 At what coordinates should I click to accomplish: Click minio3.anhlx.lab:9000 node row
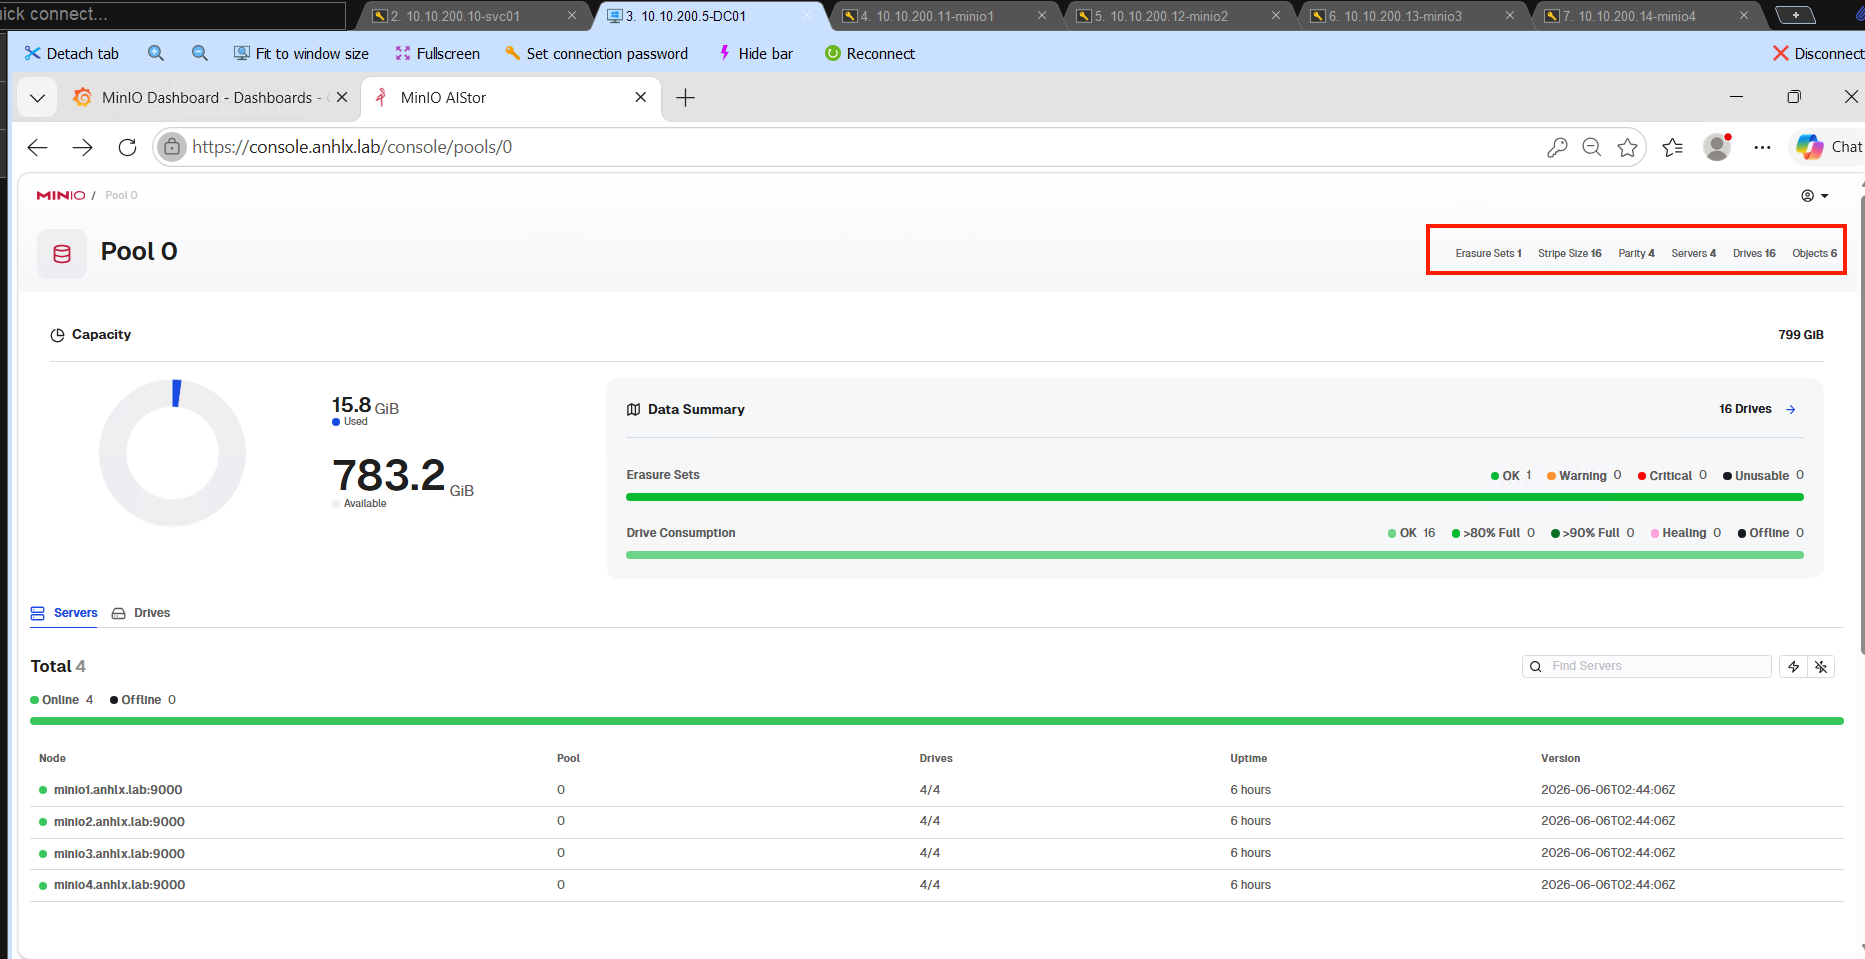point(937,854)
